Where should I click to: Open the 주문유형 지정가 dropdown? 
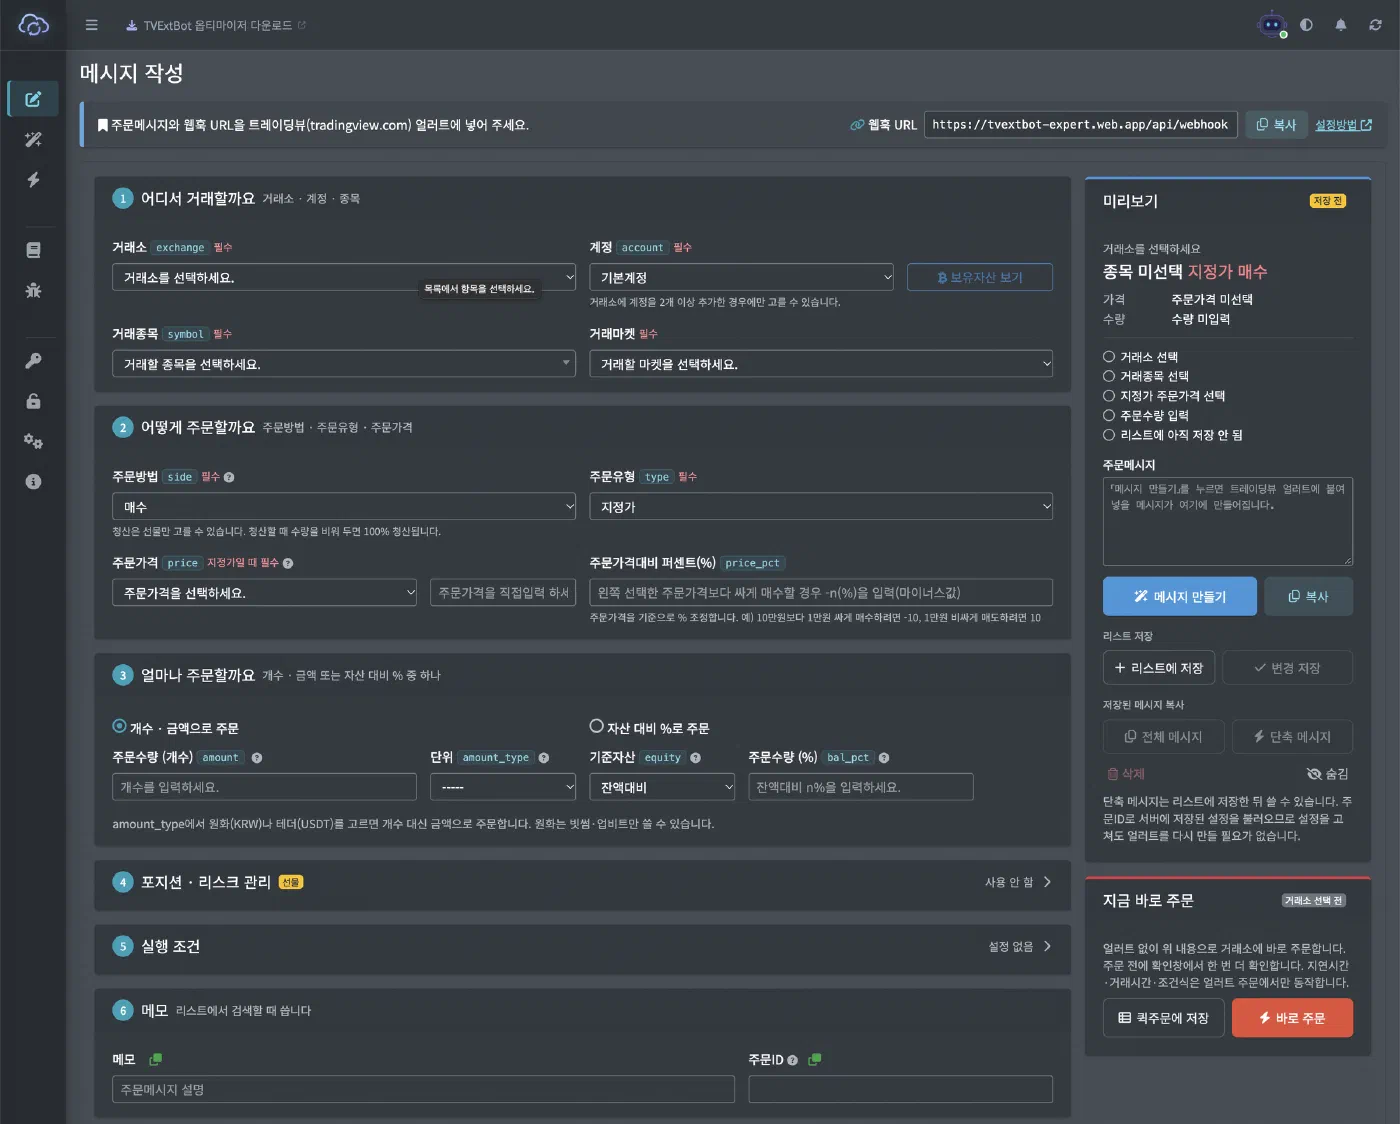821,507
